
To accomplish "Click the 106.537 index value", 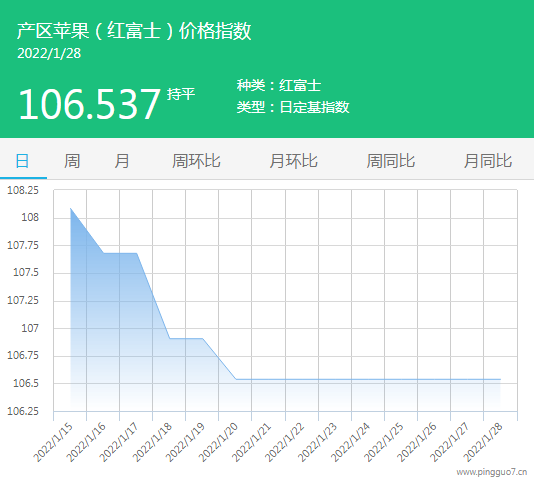I will click(89, 104).
